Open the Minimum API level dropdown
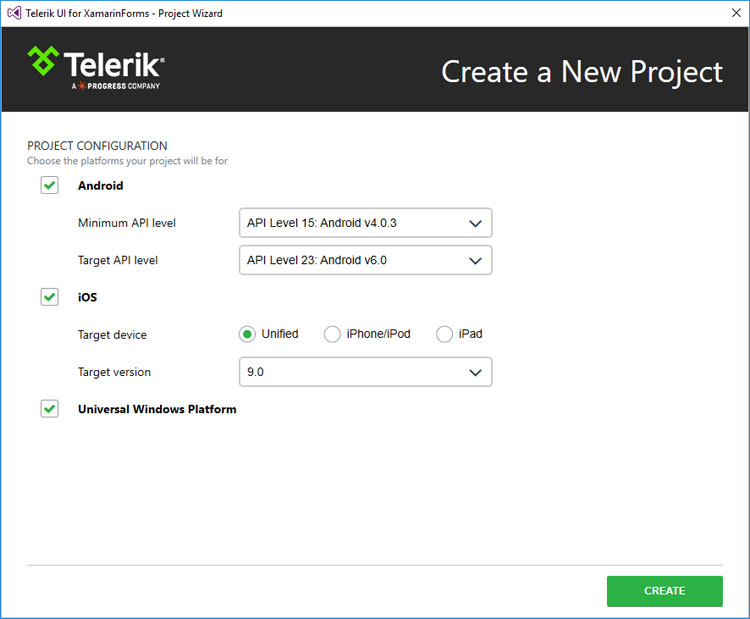750x619 pixels. (365, 222)
